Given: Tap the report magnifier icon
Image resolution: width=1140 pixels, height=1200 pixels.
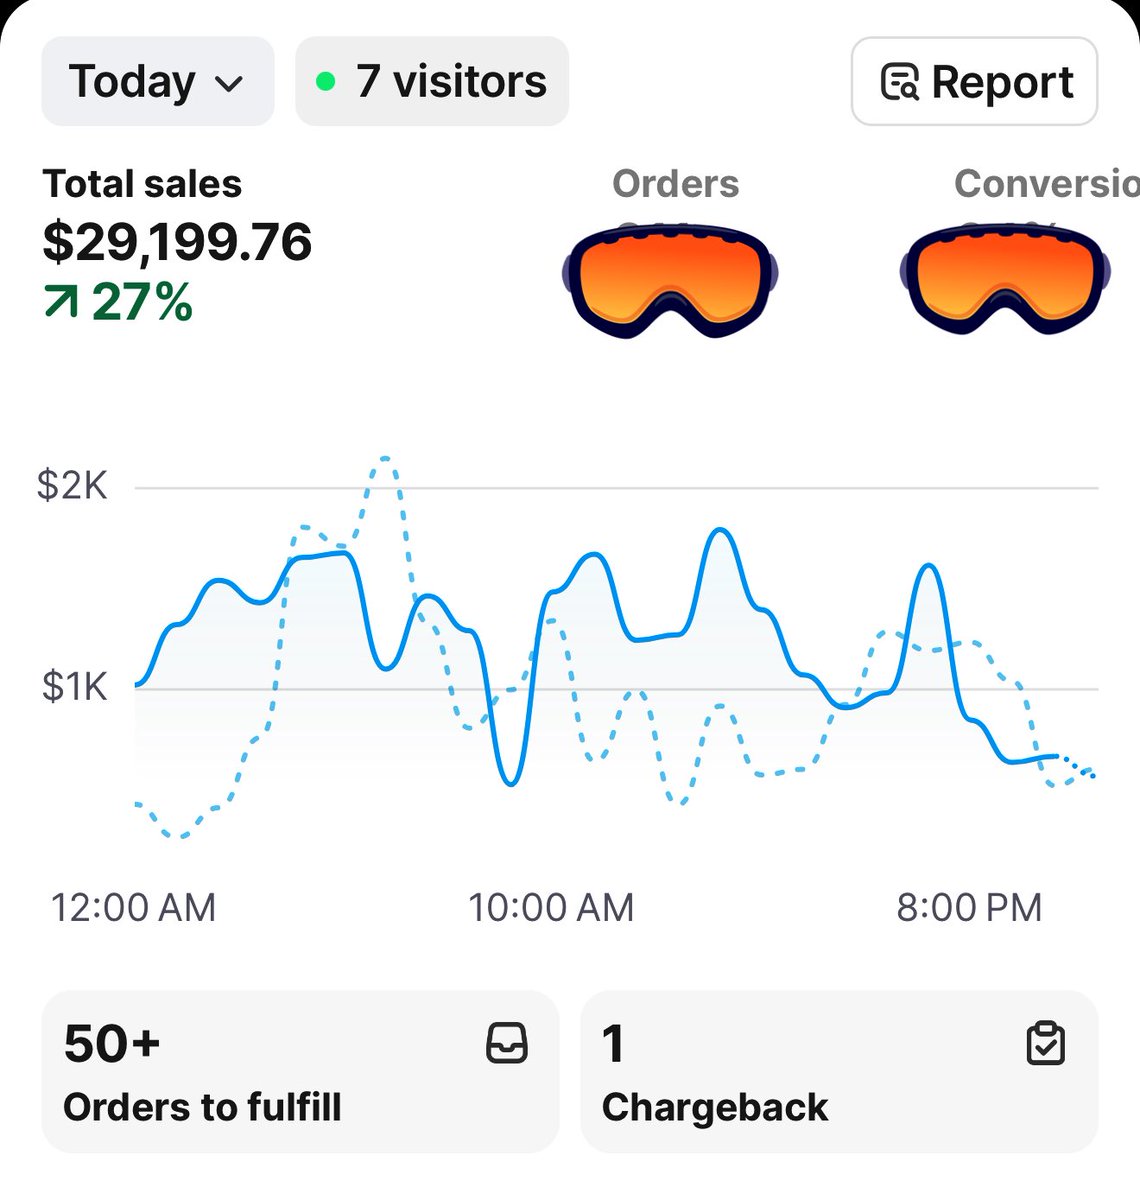Looking at the screenshot, I should pos(899,82).
